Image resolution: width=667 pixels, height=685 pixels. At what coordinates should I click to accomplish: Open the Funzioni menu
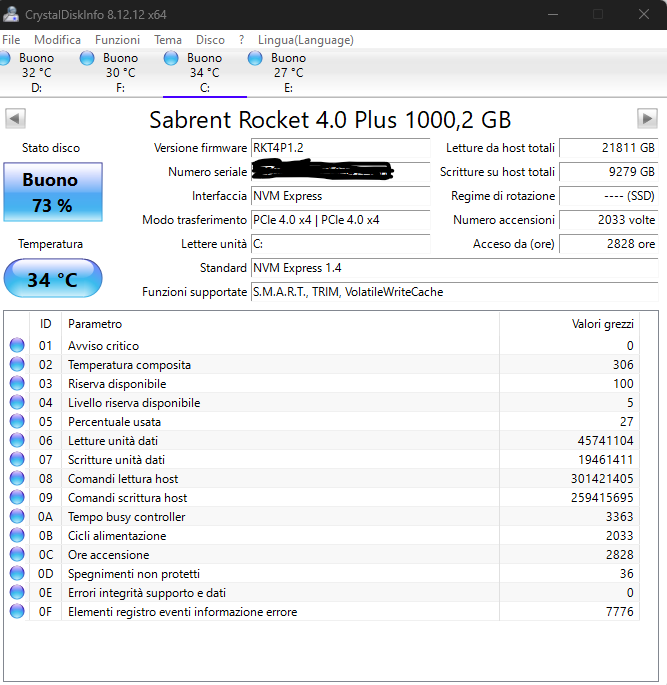[x=117, y=40]
